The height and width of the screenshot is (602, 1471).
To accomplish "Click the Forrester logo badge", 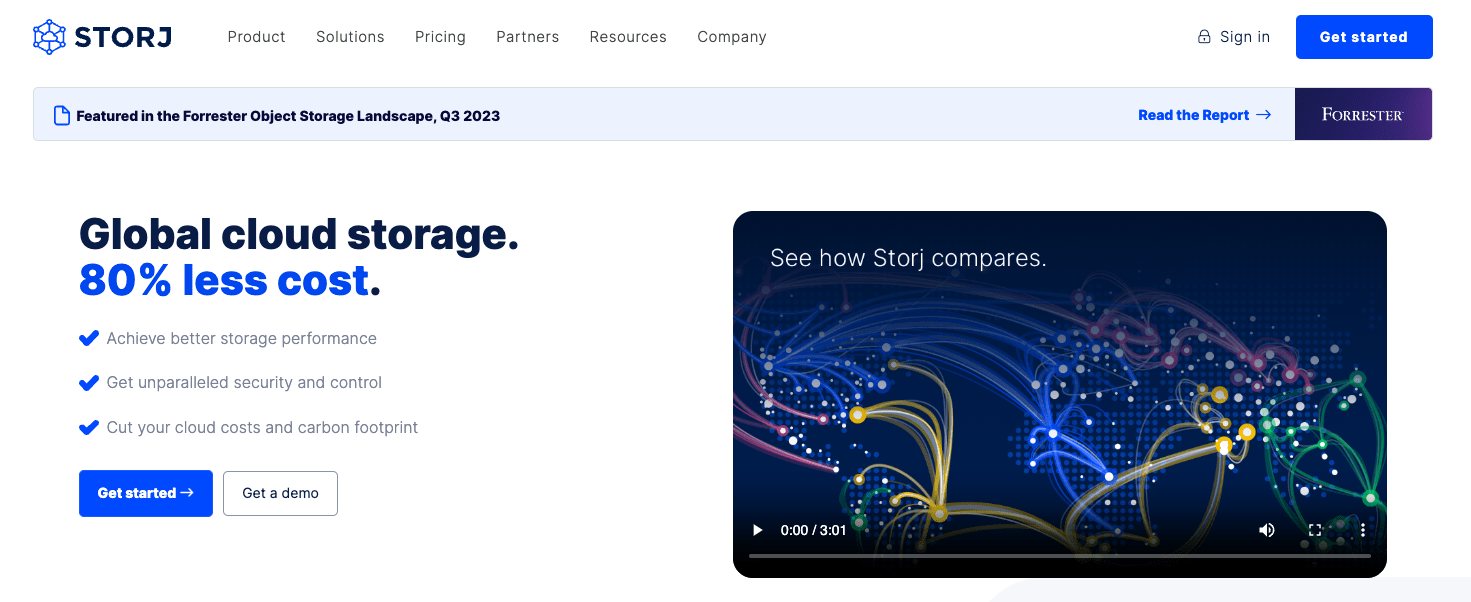I will tap(1363, 114).
